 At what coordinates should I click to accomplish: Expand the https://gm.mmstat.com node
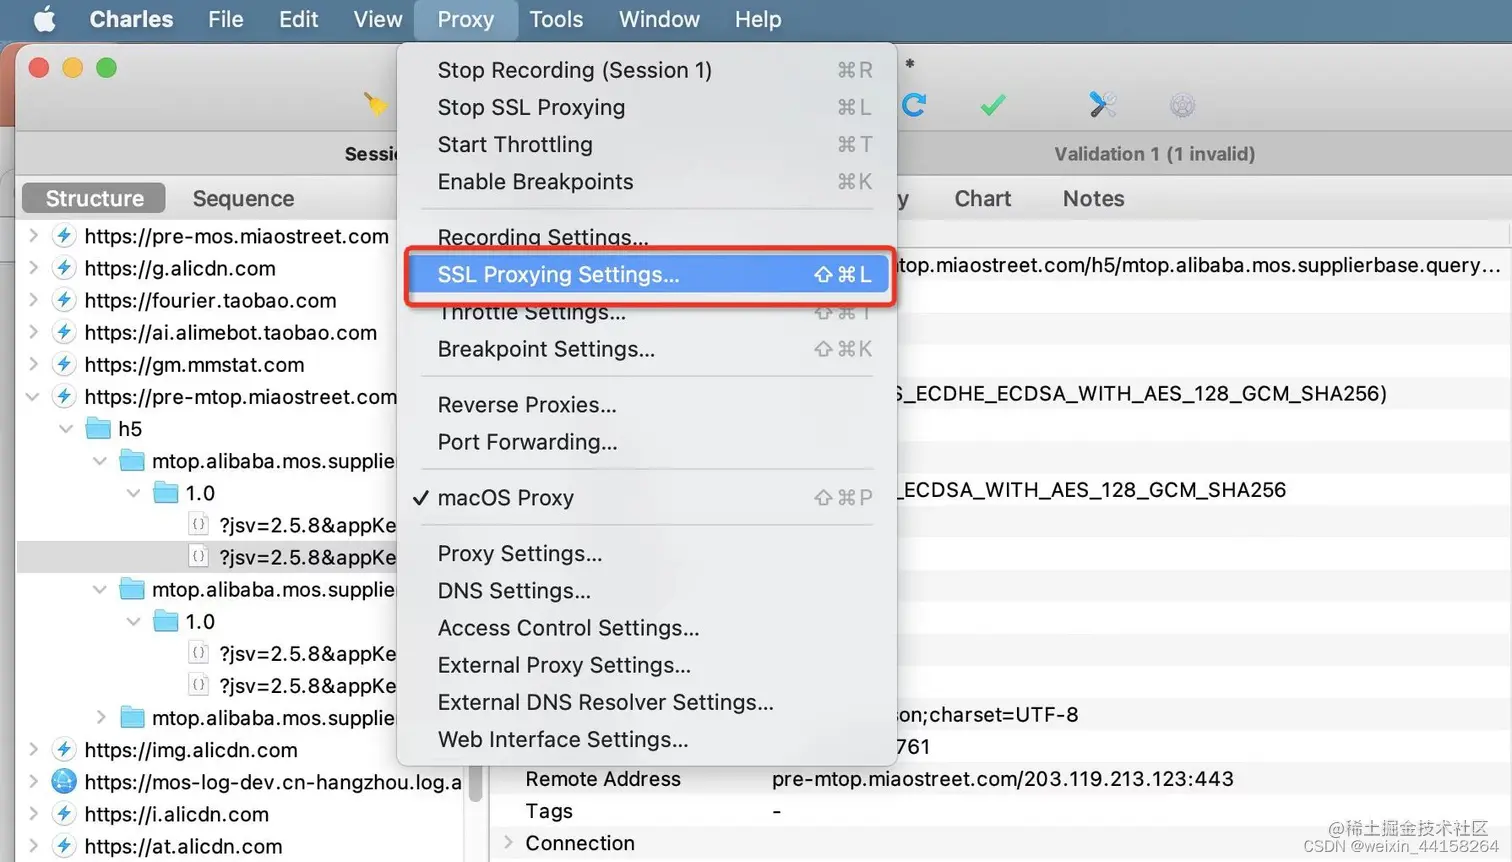pos(33,364)
